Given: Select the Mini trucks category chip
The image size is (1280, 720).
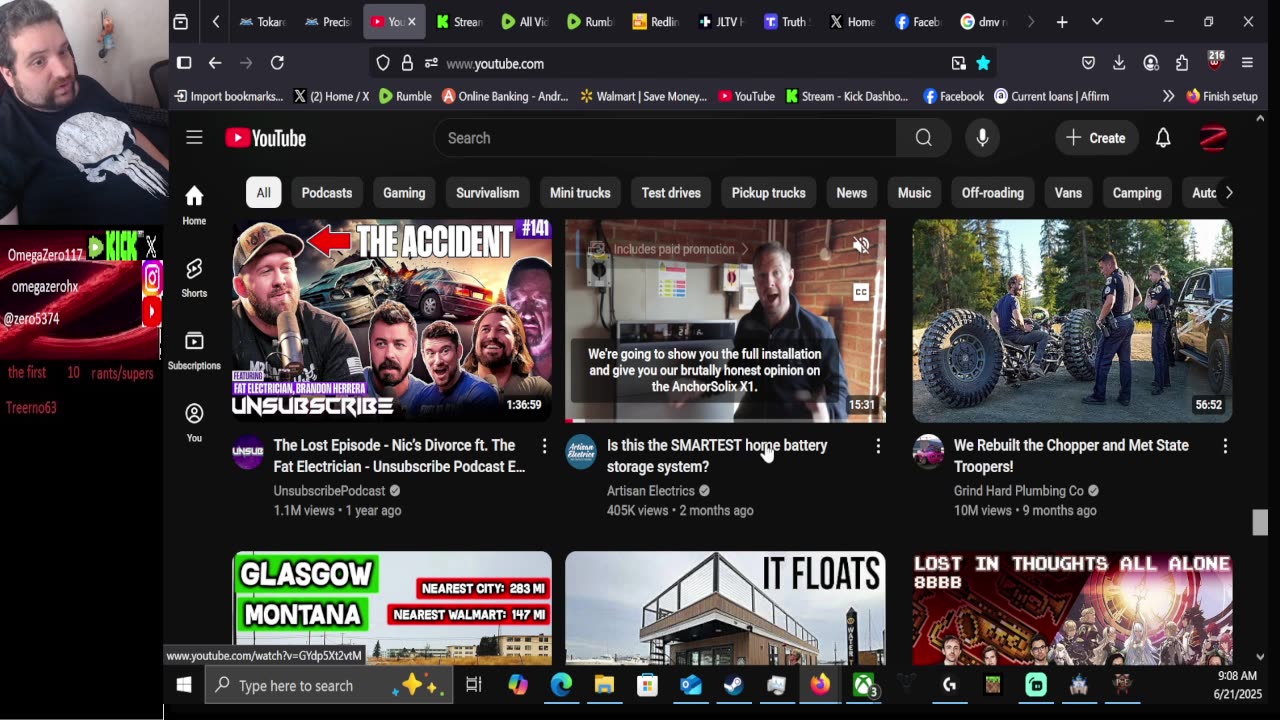Looking at the screenshot, I should [580, 193].
